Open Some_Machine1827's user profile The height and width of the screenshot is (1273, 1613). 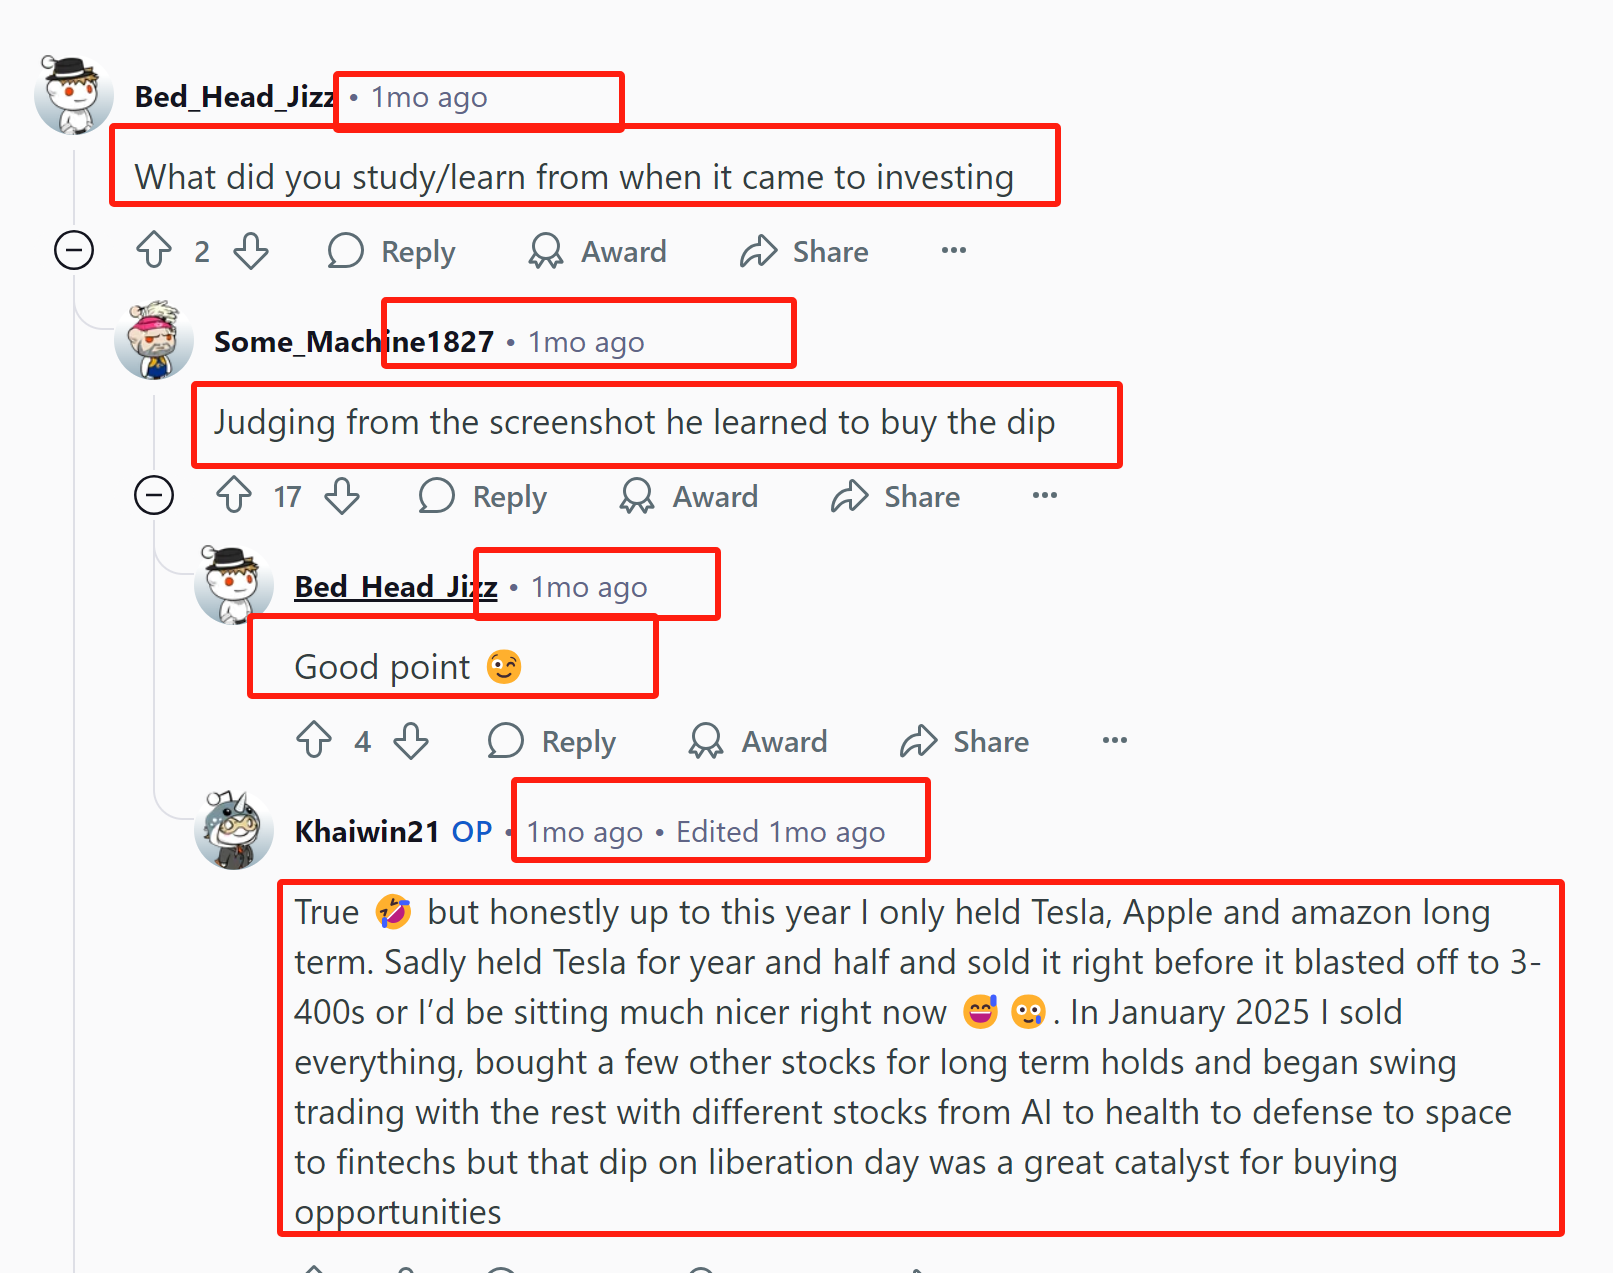coord(353,342)
